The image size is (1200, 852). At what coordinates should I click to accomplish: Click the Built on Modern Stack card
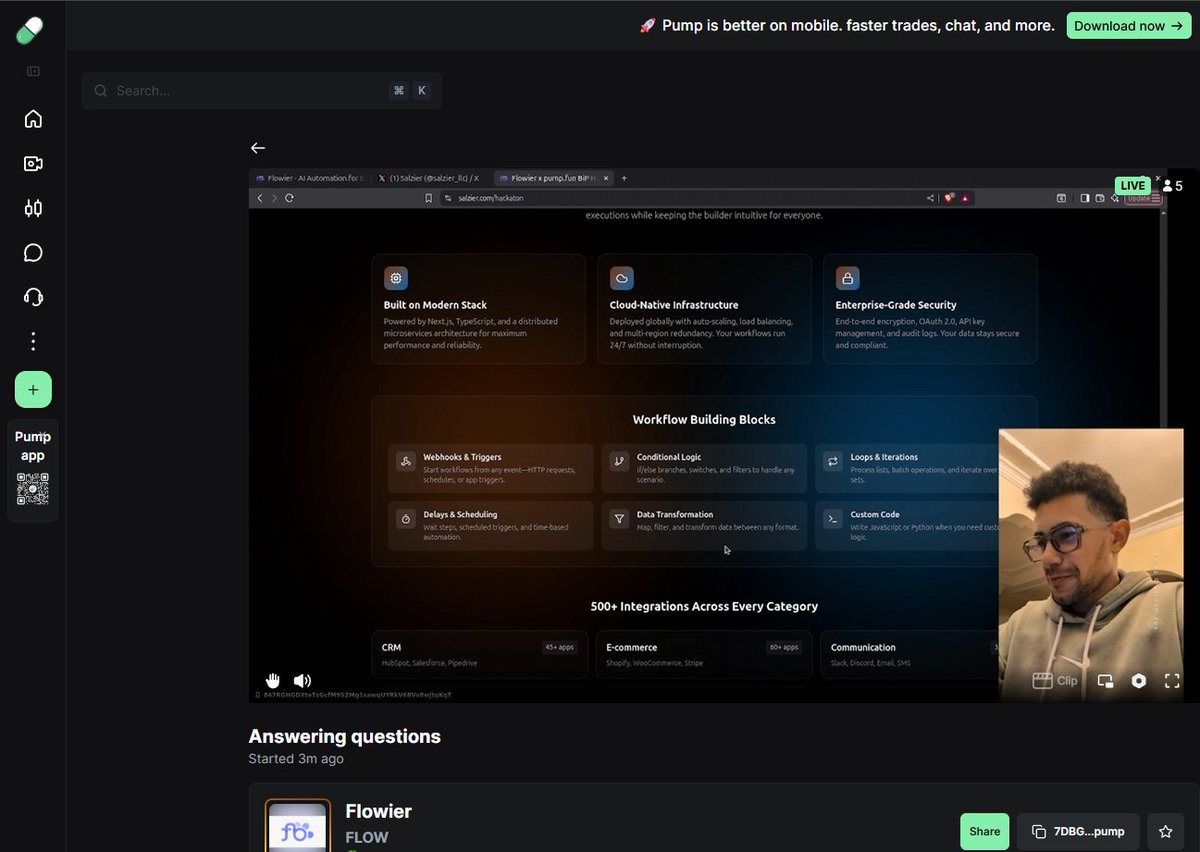pos(478,308)
